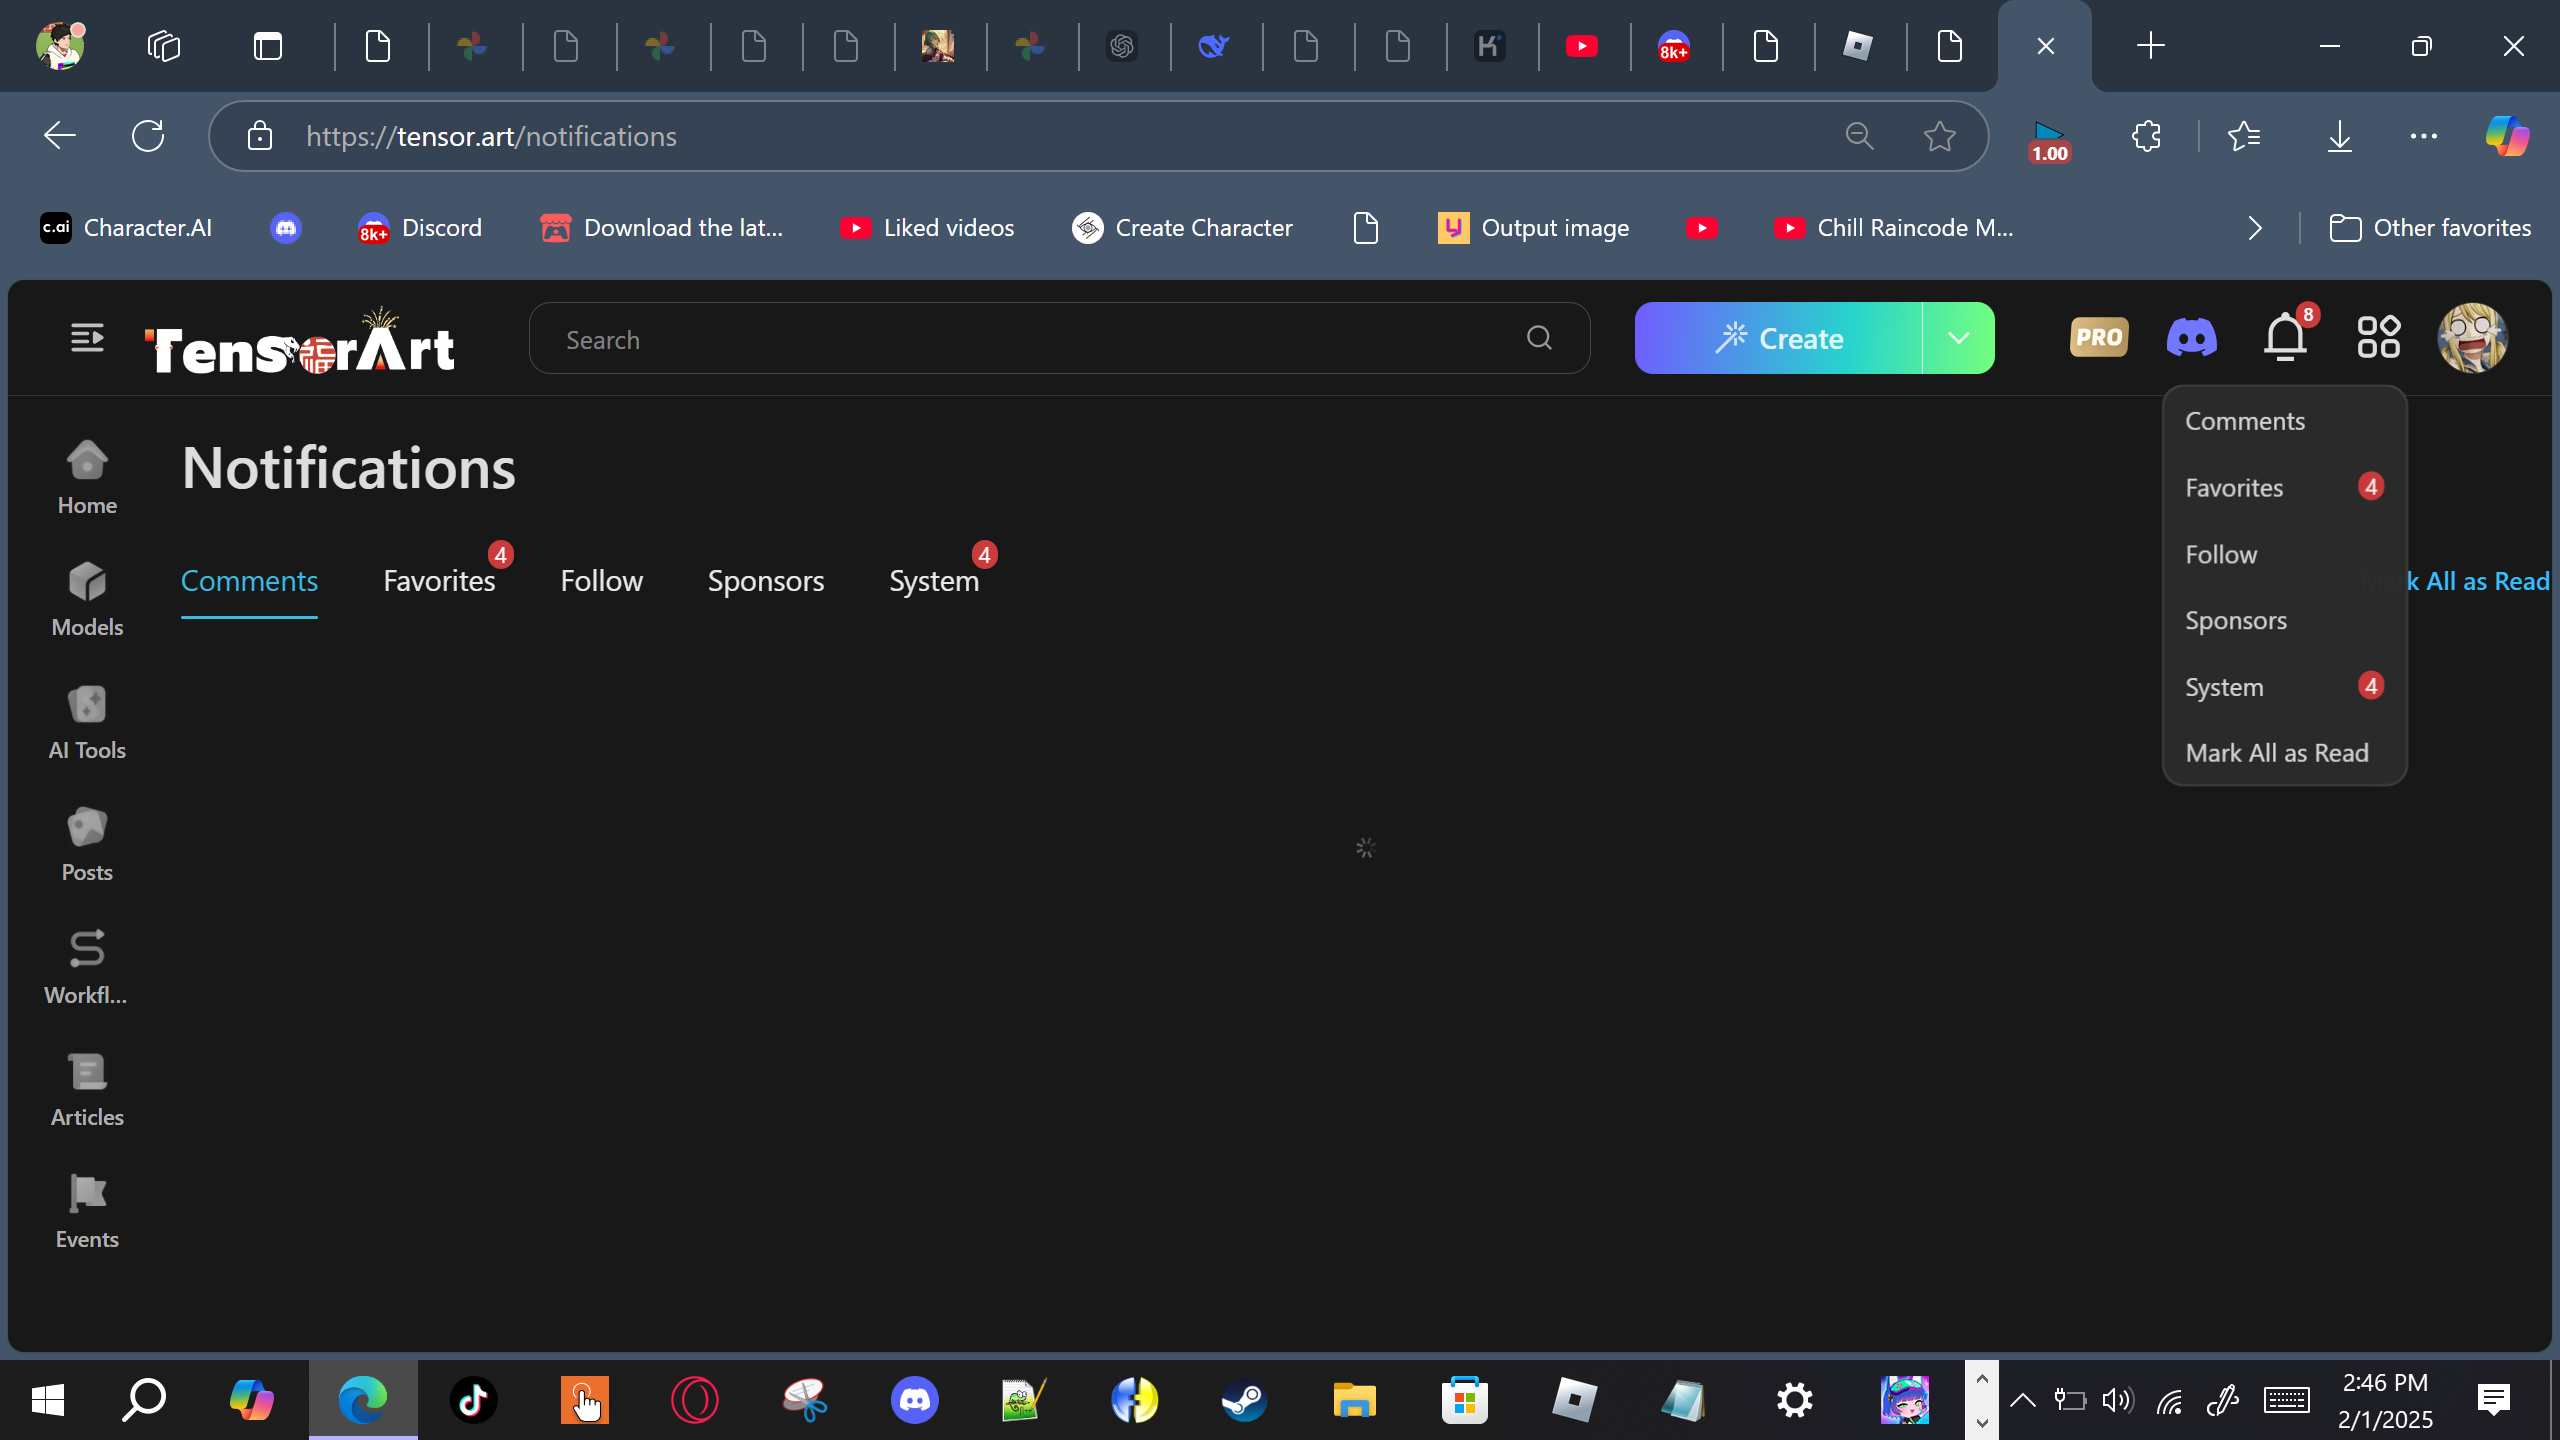Go to Models in the sidebar

[87, 600]
